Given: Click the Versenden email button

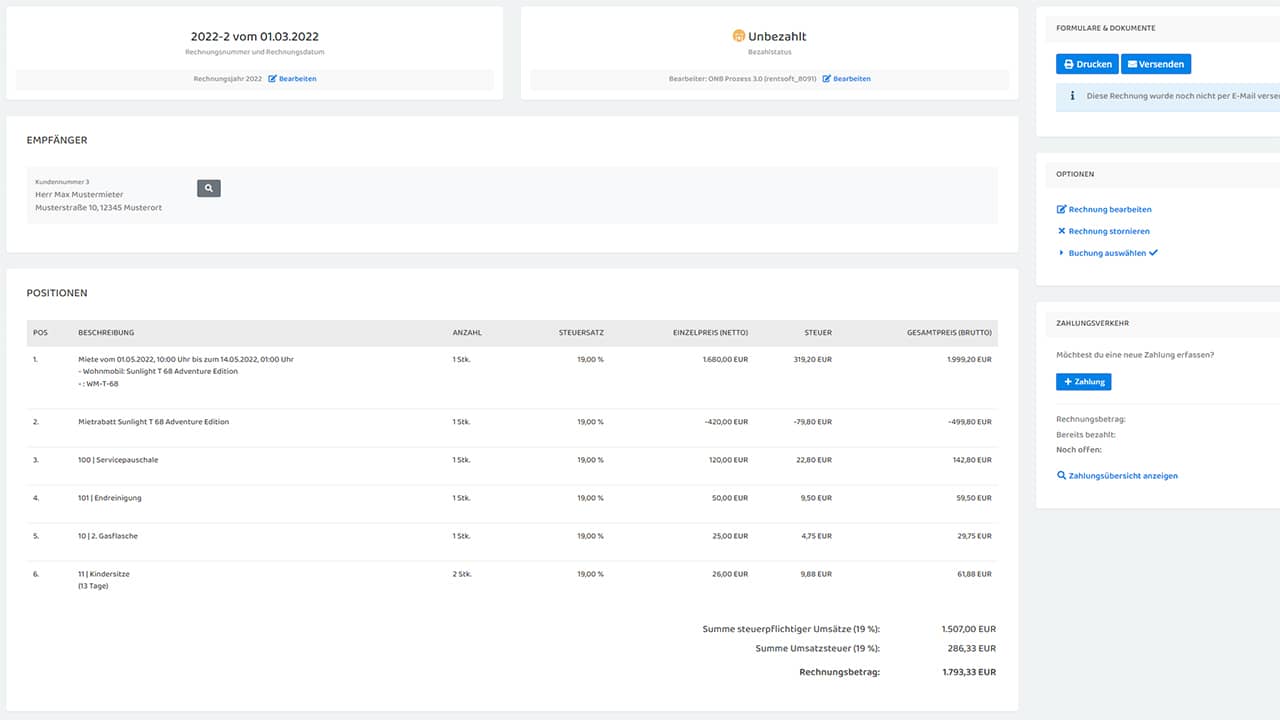Looking at the screenshot, I should coord(1156,64).
